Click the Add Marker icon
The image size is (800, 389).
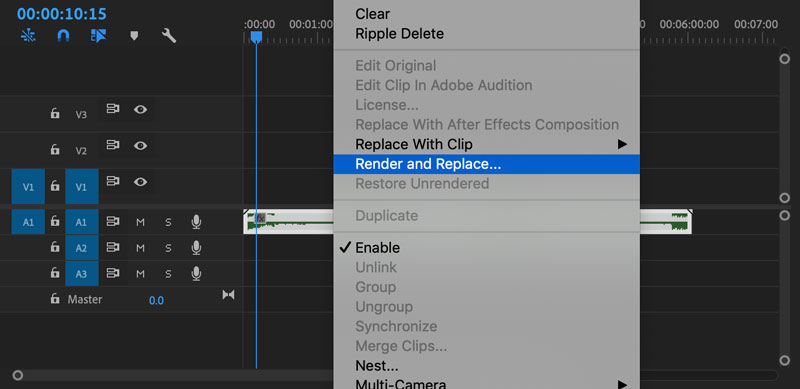click(x=134, y=36)
